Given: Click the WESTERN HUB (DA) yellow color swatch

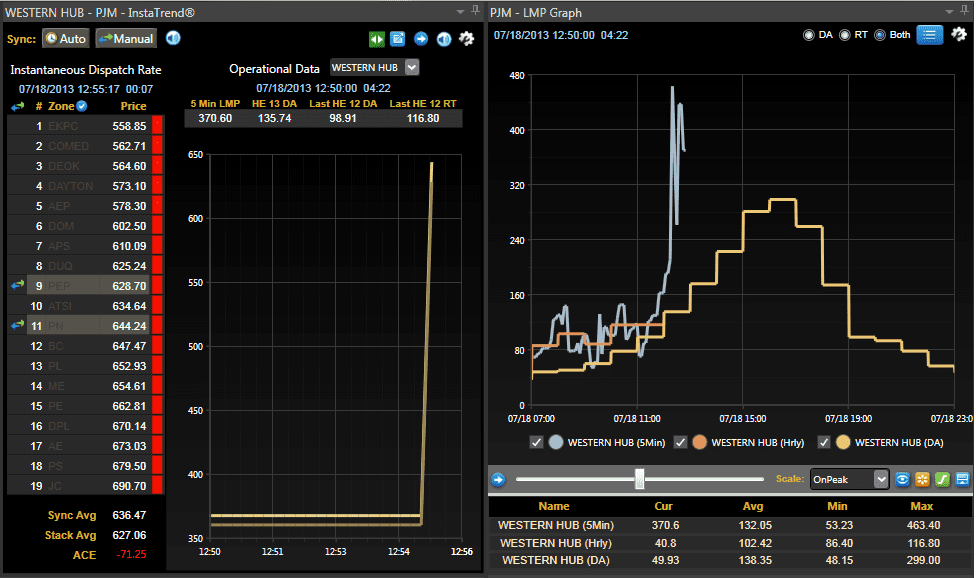Looking at the screenshot, I should point(843,442).
